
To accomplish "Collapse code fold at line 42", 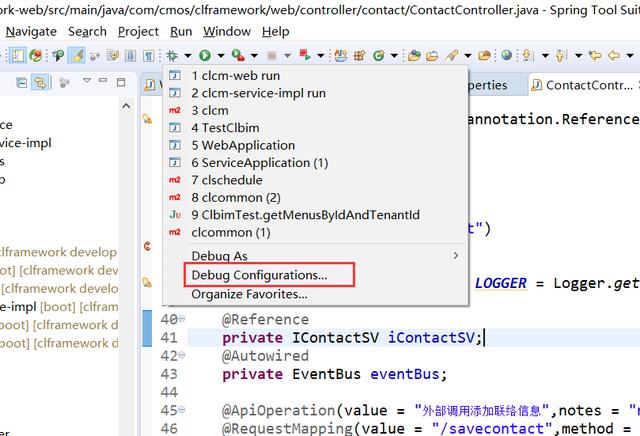I will pos(182,355).
